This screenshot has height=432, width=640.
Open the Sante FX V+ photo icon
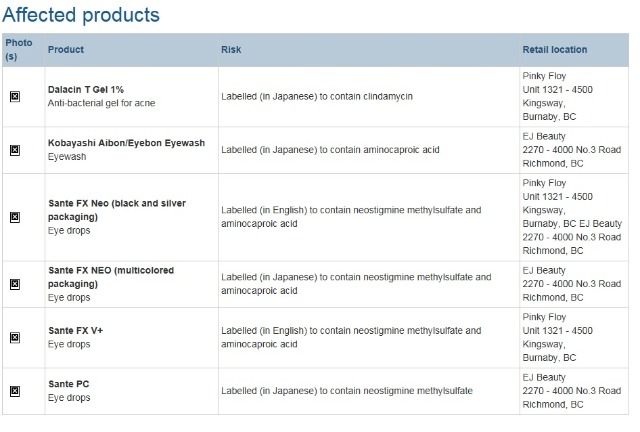click(x=15, y=337)
